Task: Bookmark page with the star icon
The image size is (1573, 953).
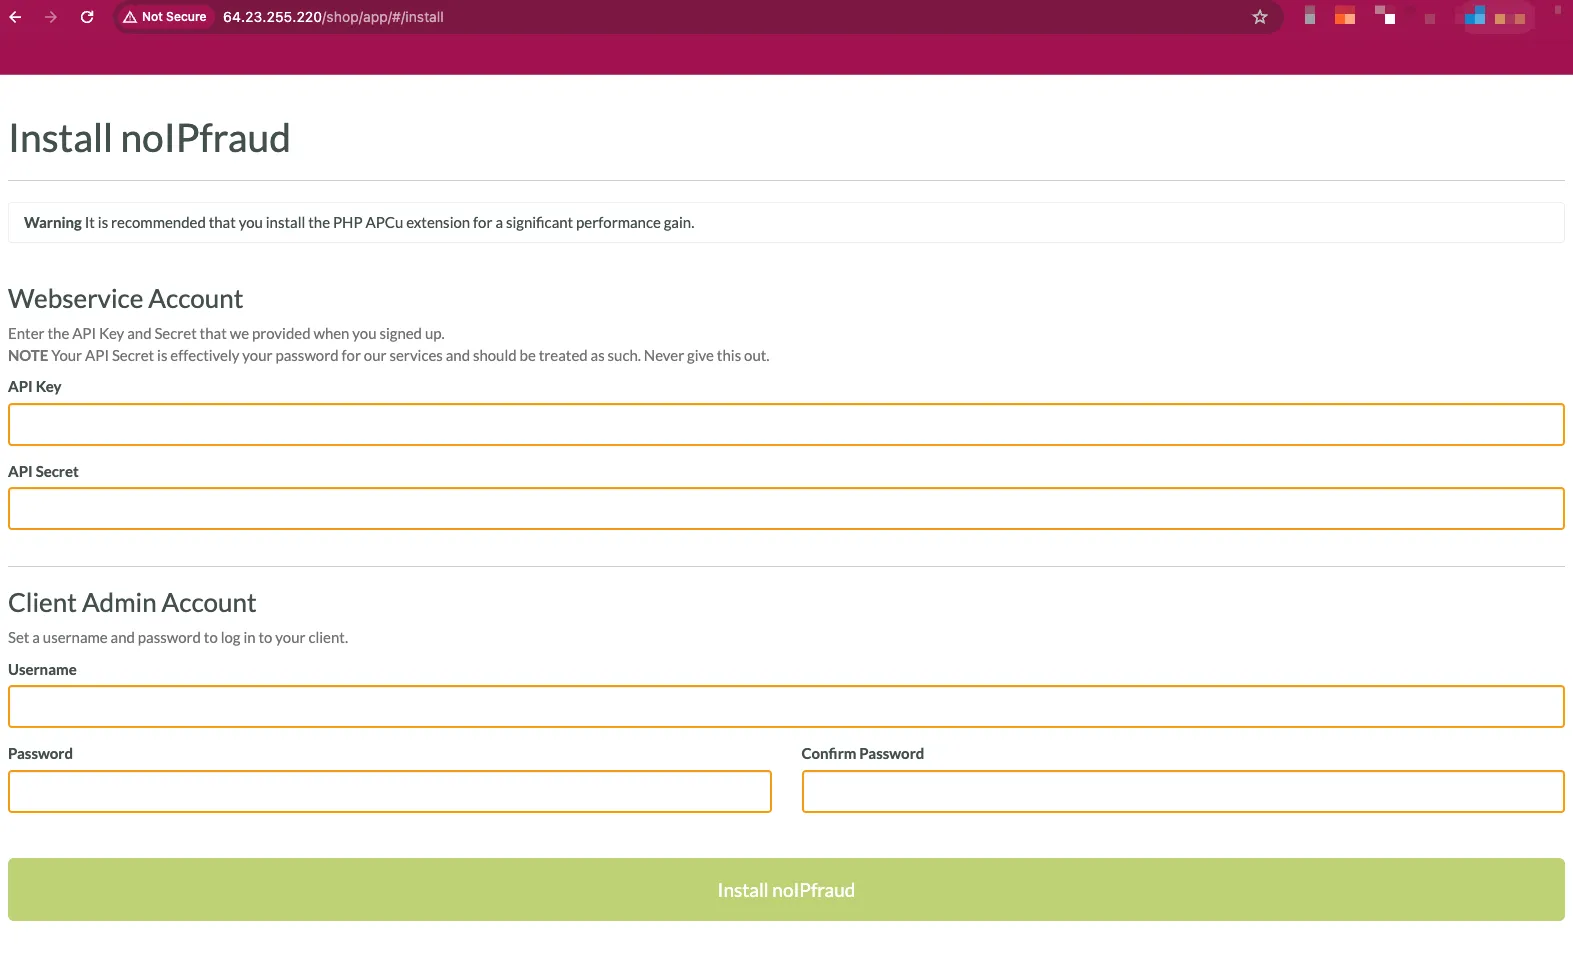Action: 1260,17
